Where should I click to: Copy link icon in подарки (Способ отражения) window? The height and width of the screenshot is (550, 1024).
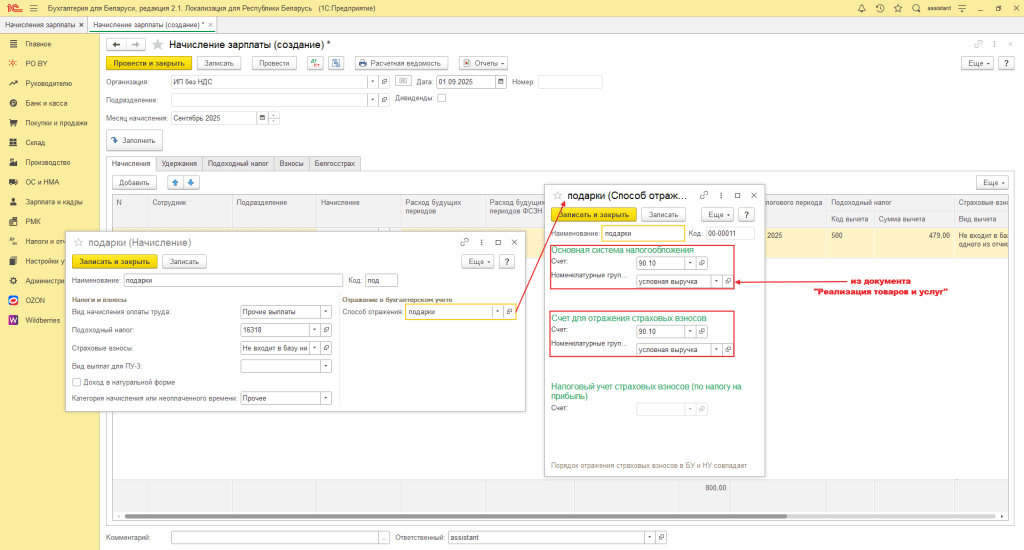[x=703, y=195]
